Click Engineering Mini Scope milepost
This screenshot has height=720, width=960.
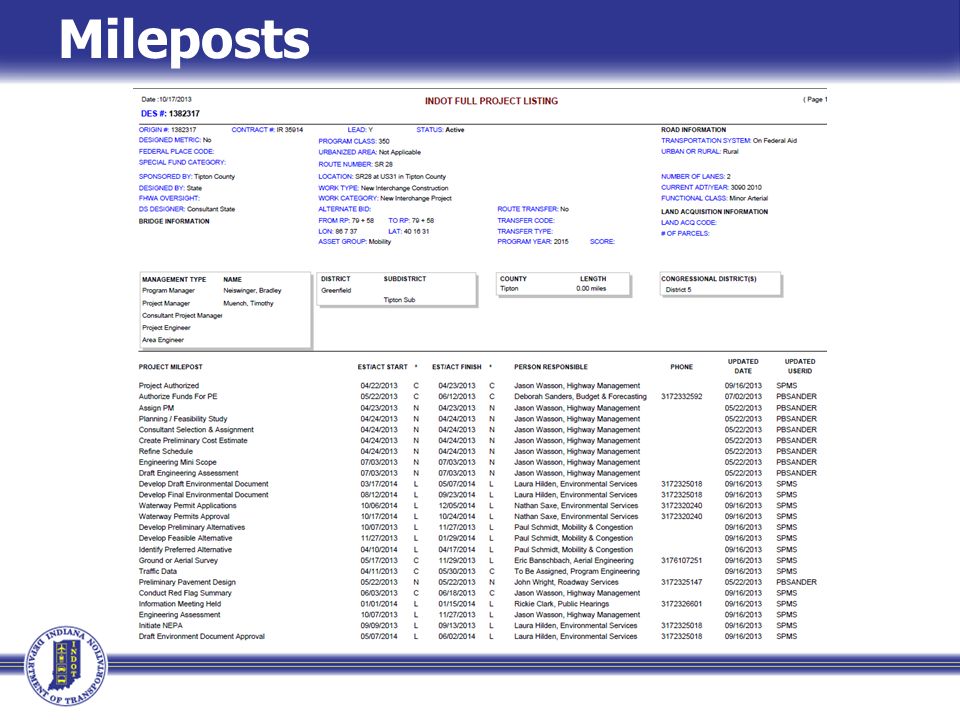pos(178,462)
